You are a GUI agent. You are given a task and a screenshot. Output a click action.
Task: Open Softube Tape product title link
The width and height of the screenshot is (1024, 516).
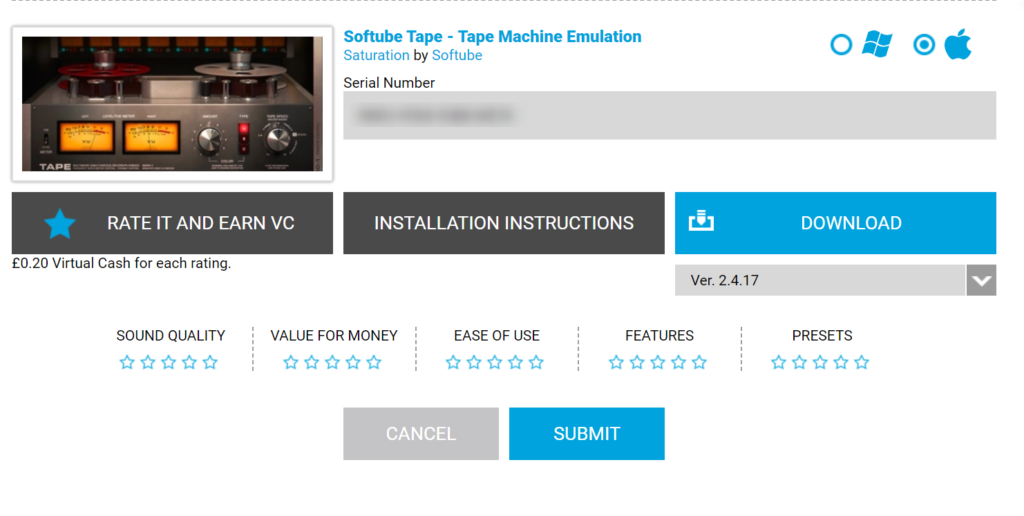(x=492, y=36)
